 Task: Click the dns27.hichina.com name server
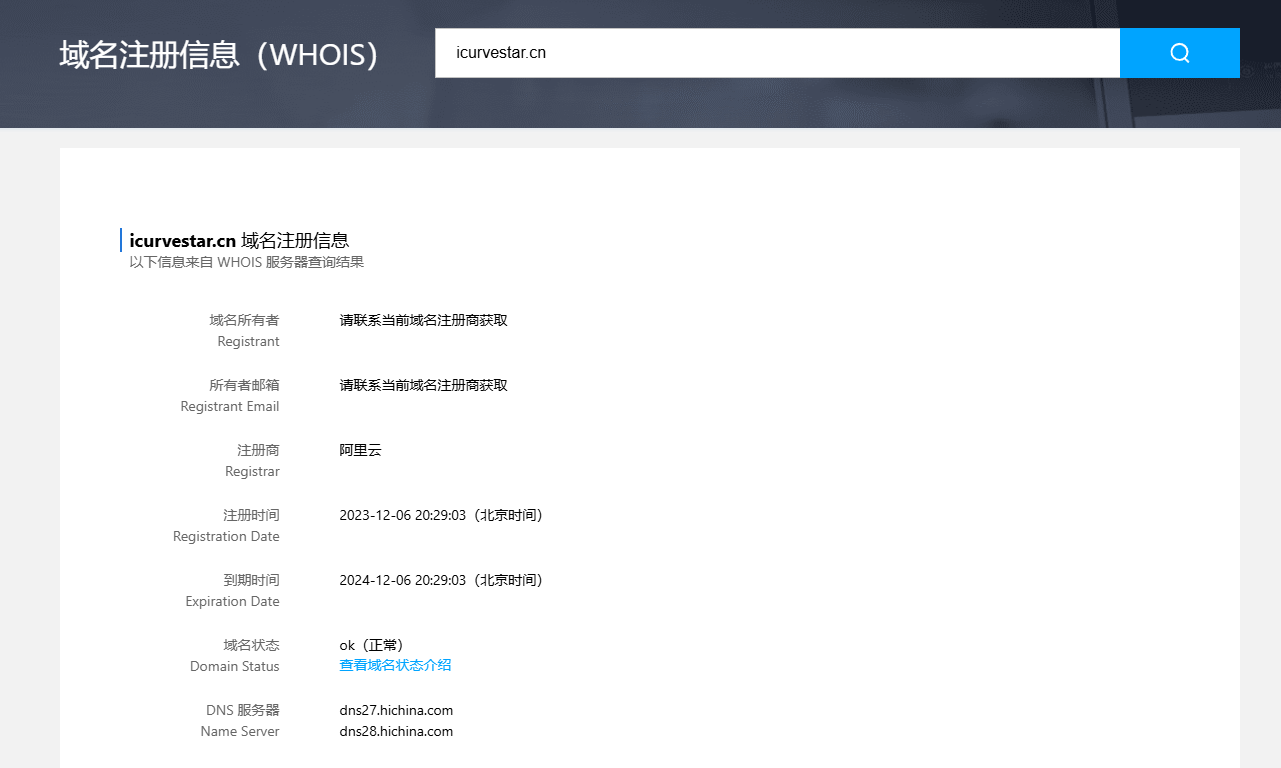pyautogui.click(x=396, y=710)
